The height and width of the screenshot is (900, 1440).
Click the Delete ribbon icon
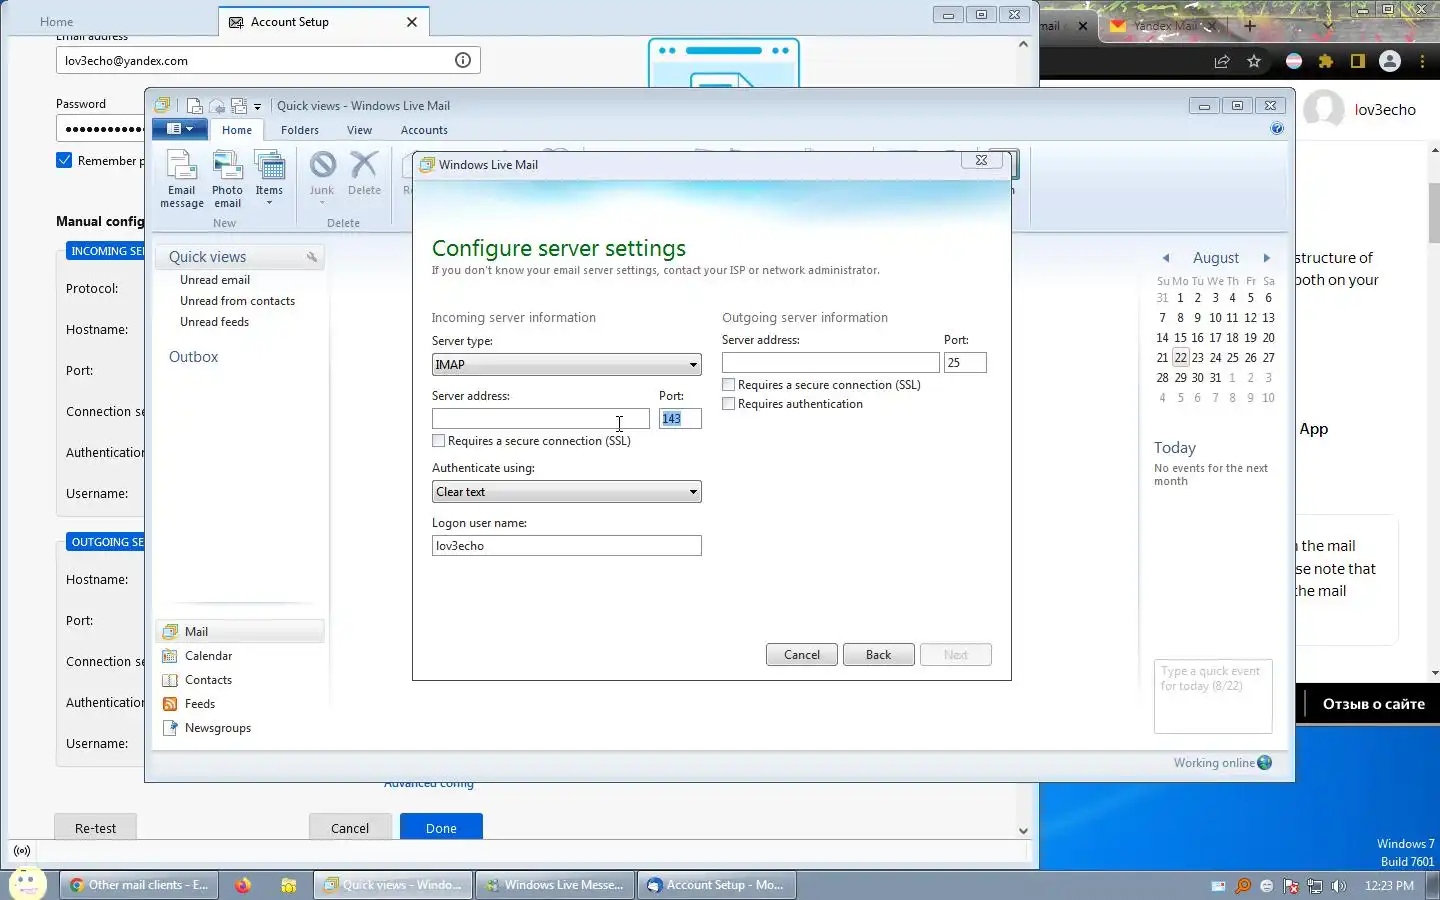click(364, 174)
